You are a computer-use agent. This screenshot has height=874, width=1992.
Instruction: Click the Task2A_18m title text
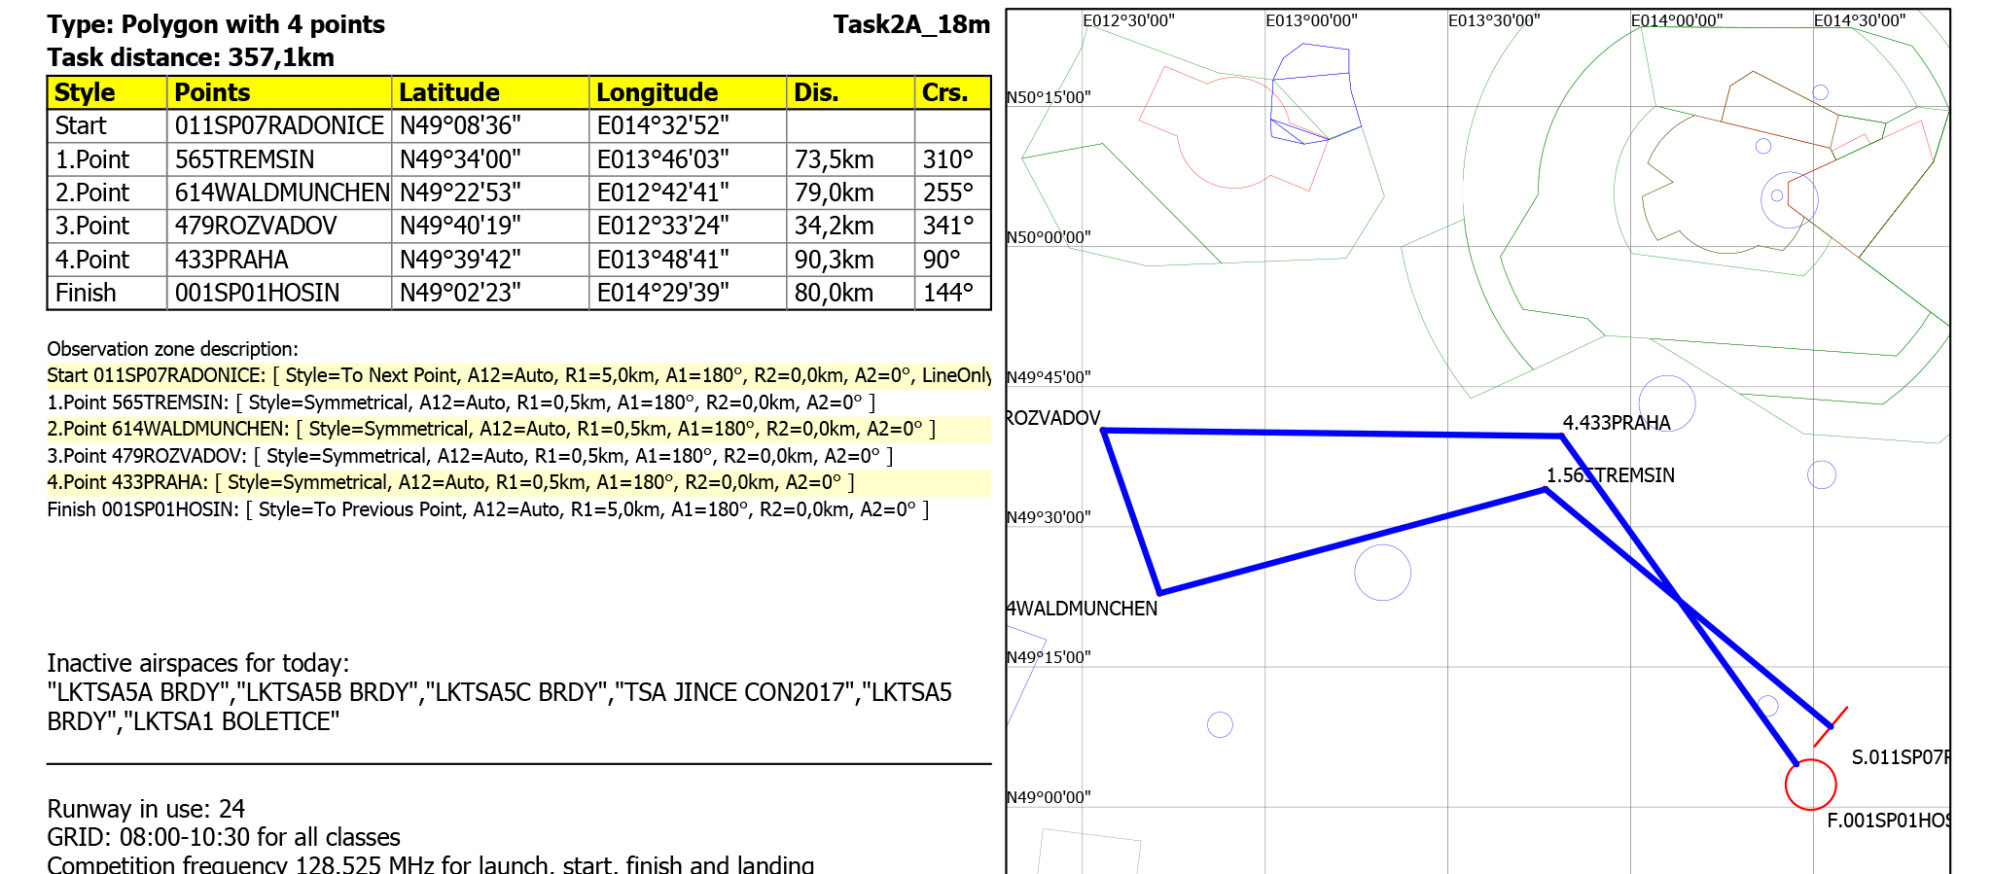tap(911, 24)
